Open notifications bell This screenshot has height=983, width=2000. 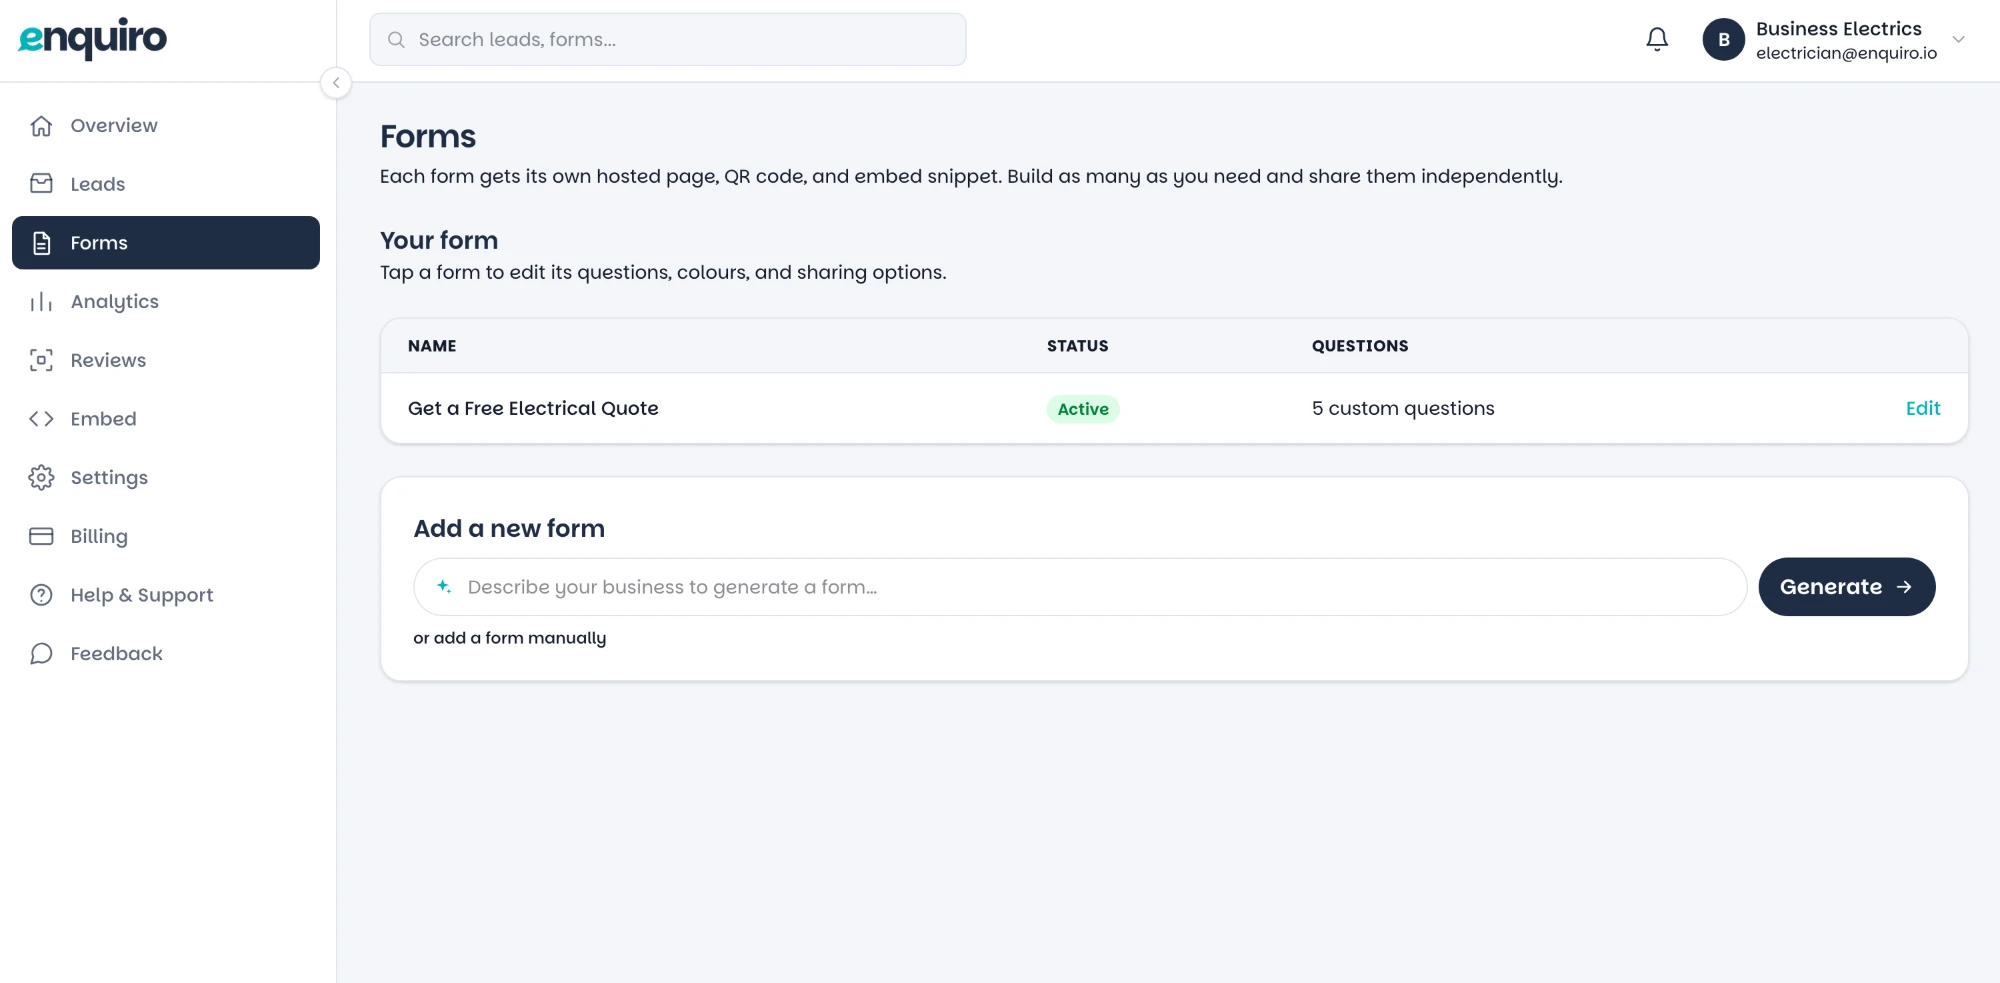pos(1657,39)
